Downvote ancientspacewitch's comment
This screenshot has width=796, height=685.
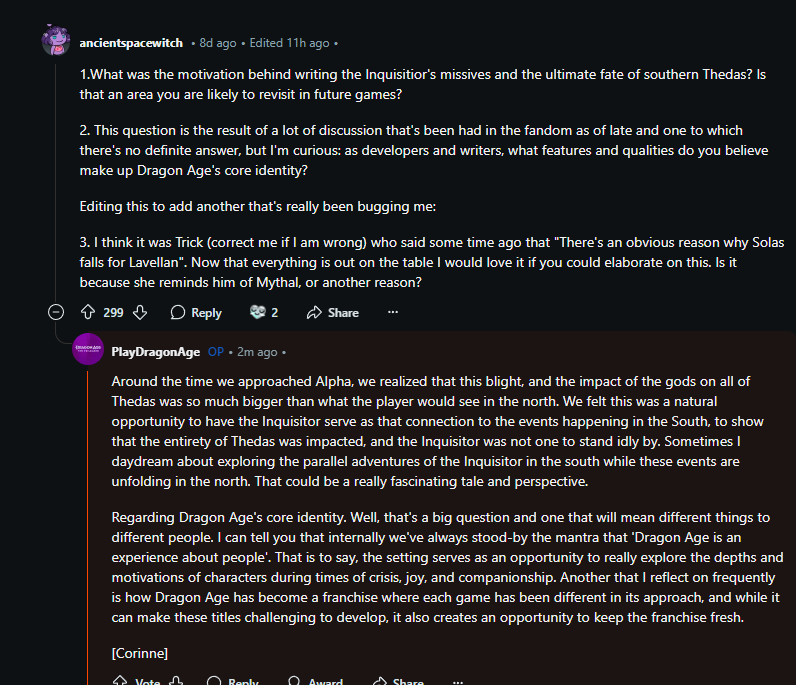tap(140, 312)
